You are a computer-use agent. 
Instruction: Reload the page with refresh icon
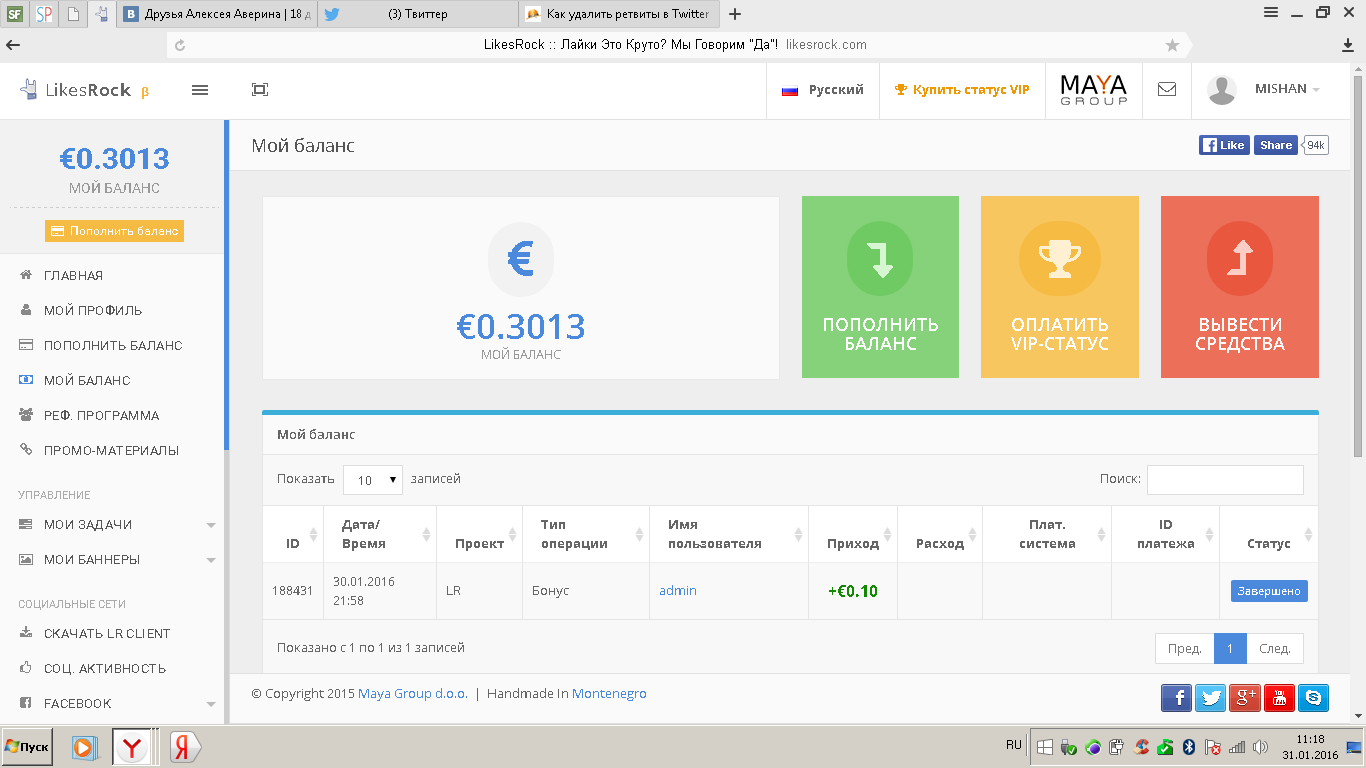[x=180, y=45]
